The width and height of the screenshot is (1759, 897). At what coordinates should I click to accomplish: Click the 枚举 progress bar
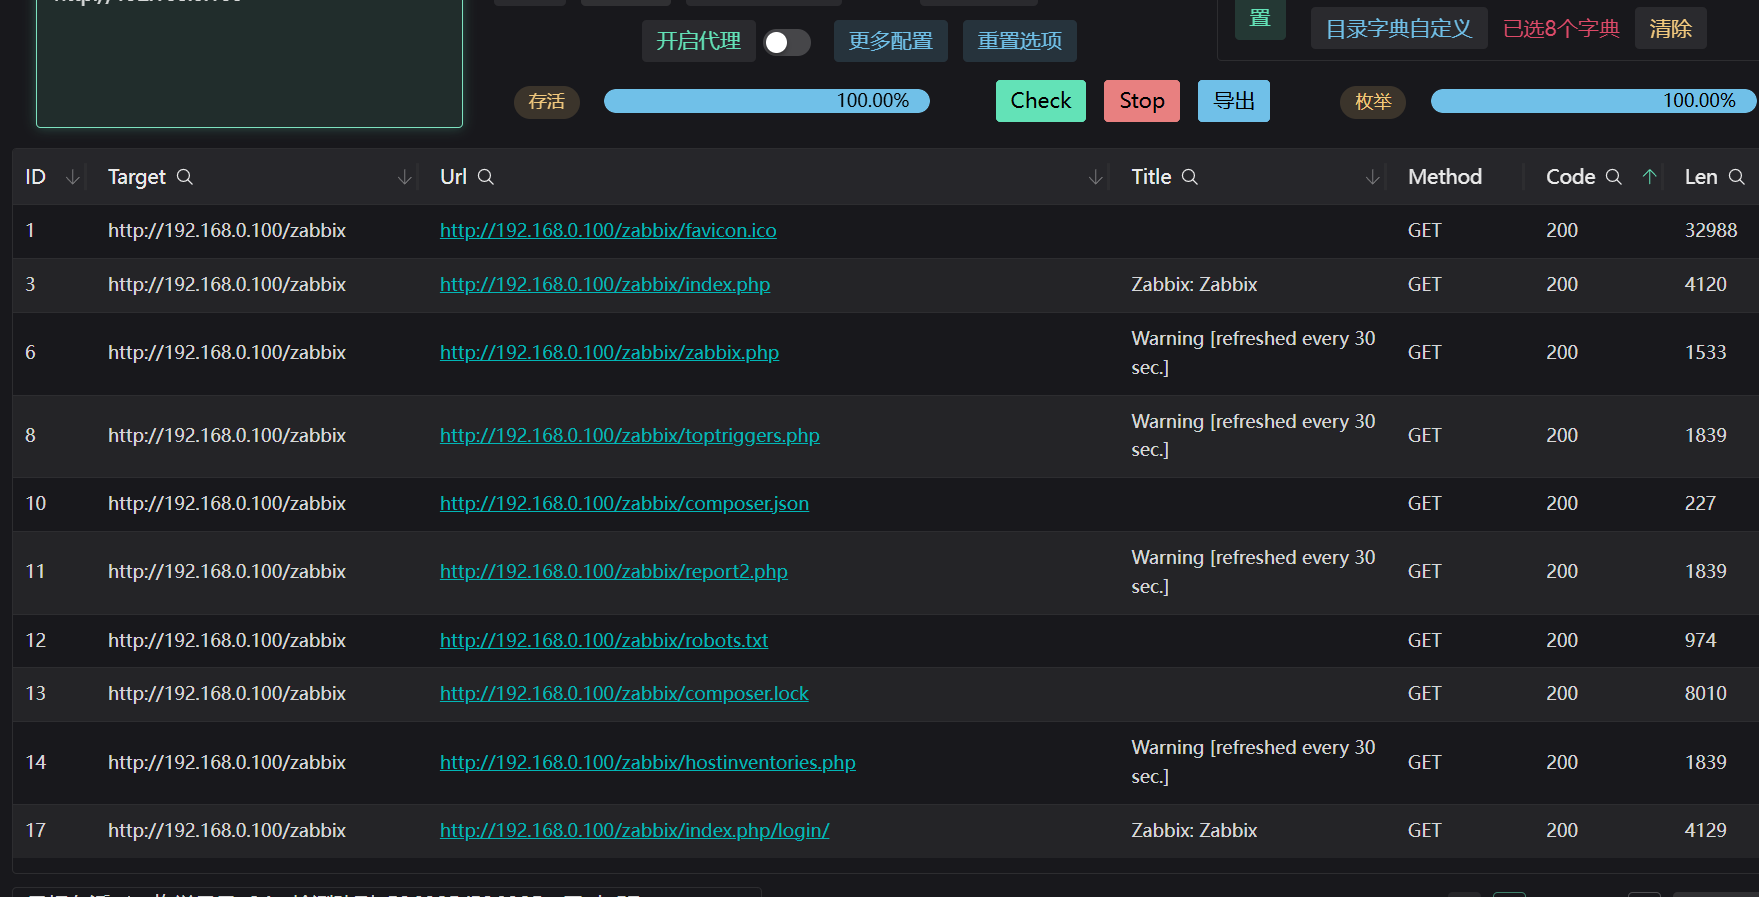1594,101
